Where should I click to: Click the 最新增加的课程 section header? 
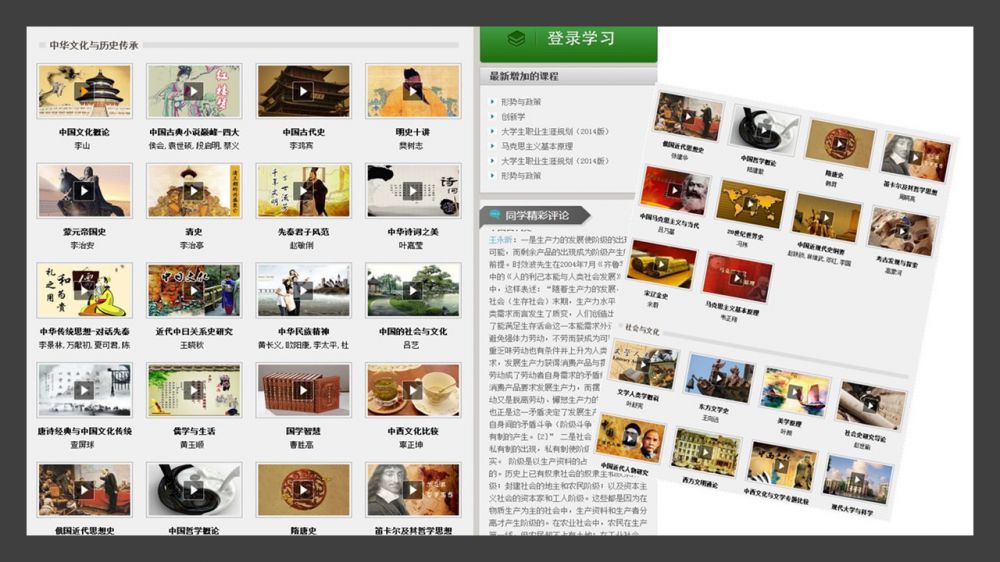(524, 76)
